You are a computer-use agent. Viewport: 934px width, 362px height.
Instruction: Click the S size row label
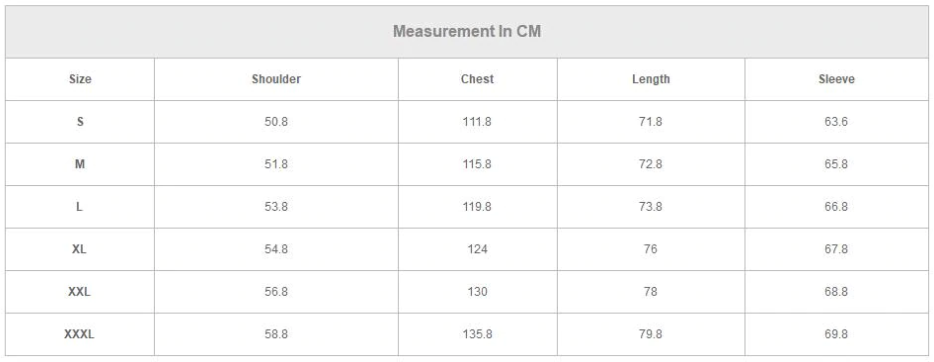pyautogui.click(x=80, y=122)
